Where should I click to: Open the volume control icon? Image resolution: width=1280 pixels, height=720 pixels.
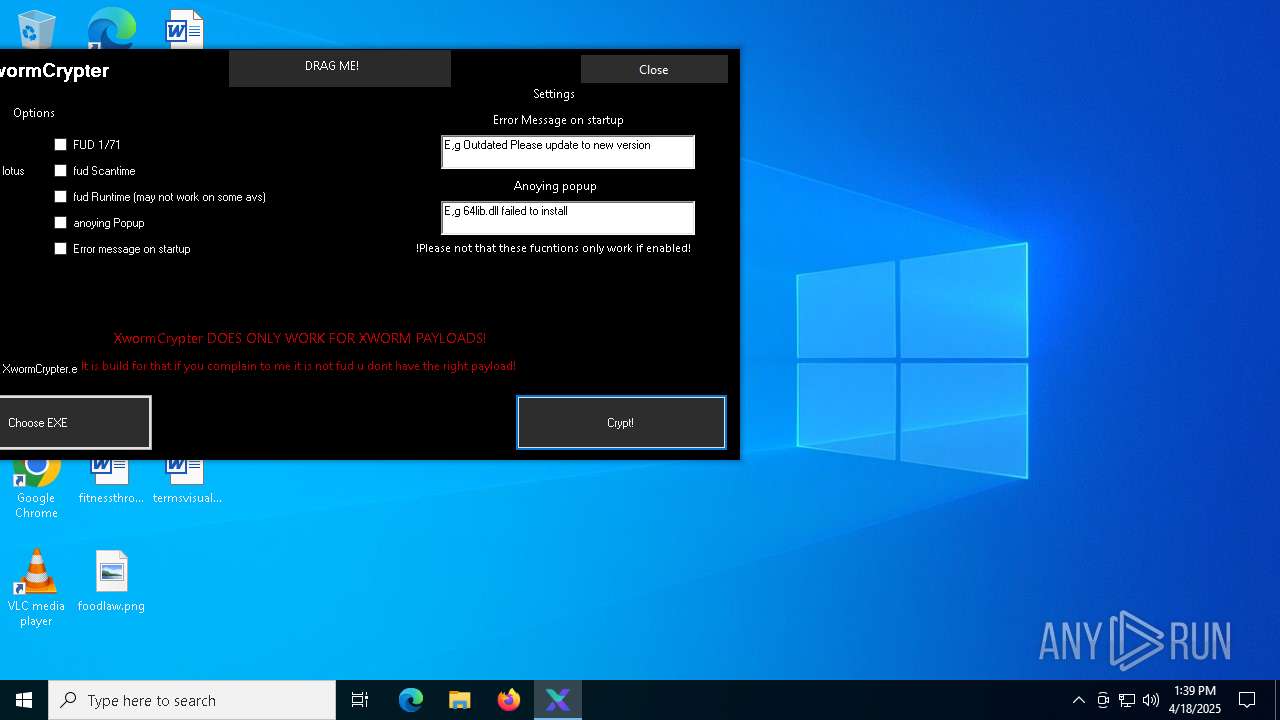1151,700
